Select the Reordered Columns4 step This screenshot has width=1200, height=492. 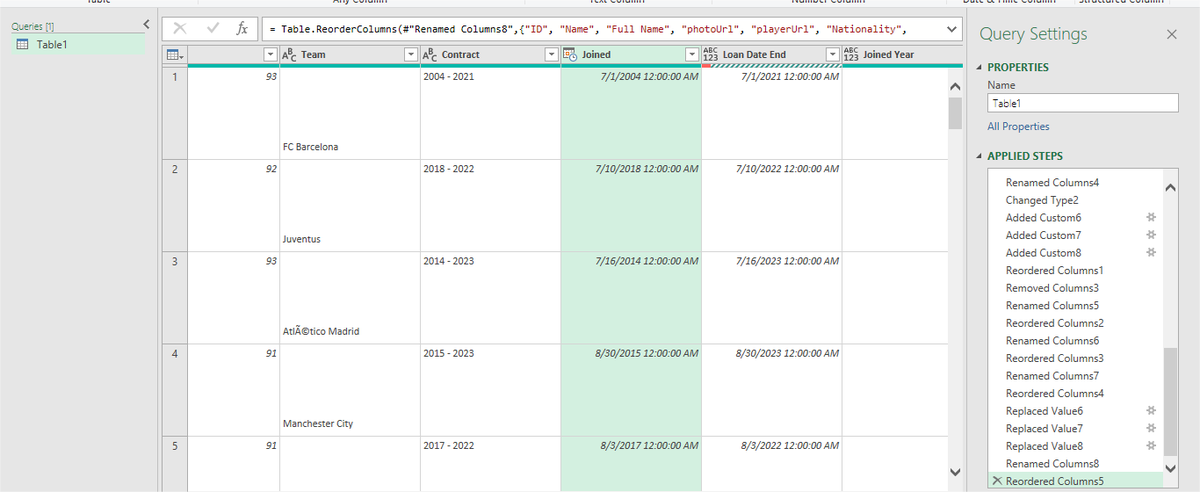click(1055, 393)
